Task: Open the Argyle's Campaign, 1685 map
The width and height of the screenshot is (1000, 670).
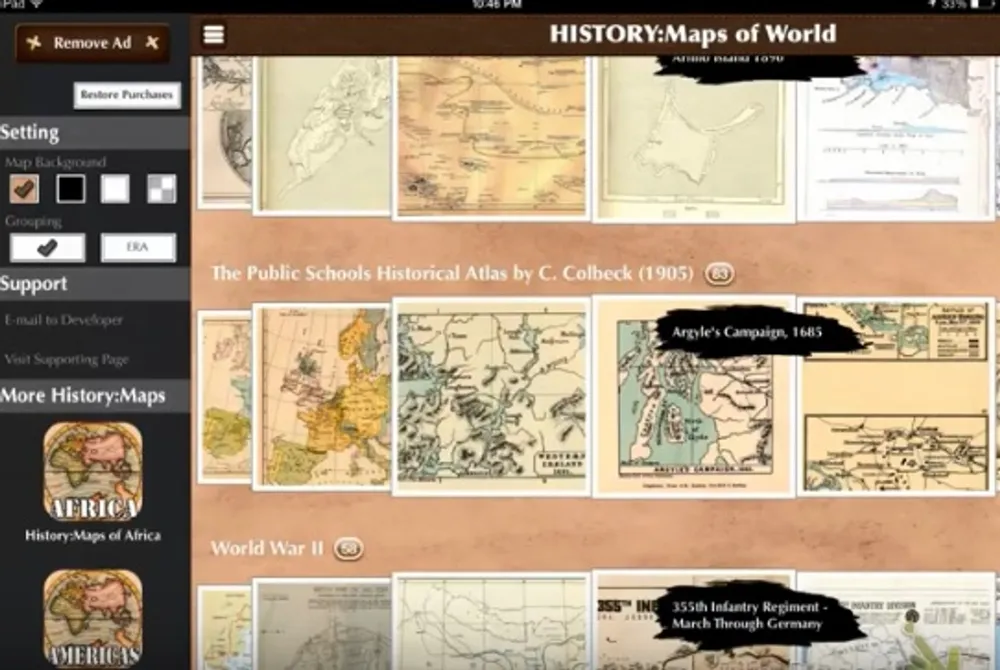Action: coord(694,397)
